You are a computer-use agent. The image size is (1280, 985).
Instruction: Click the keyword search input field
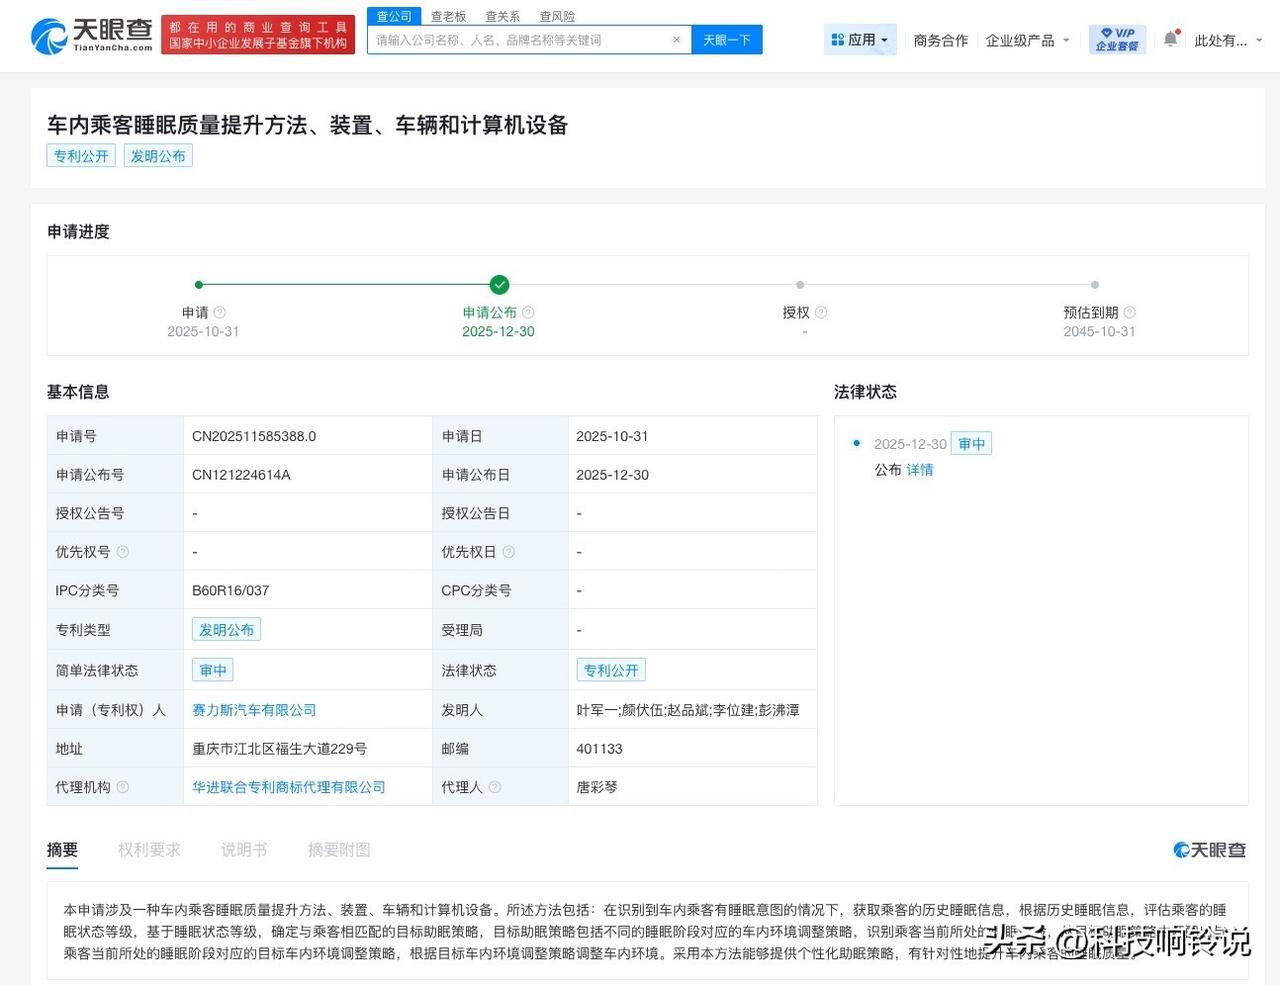[510, 39]
